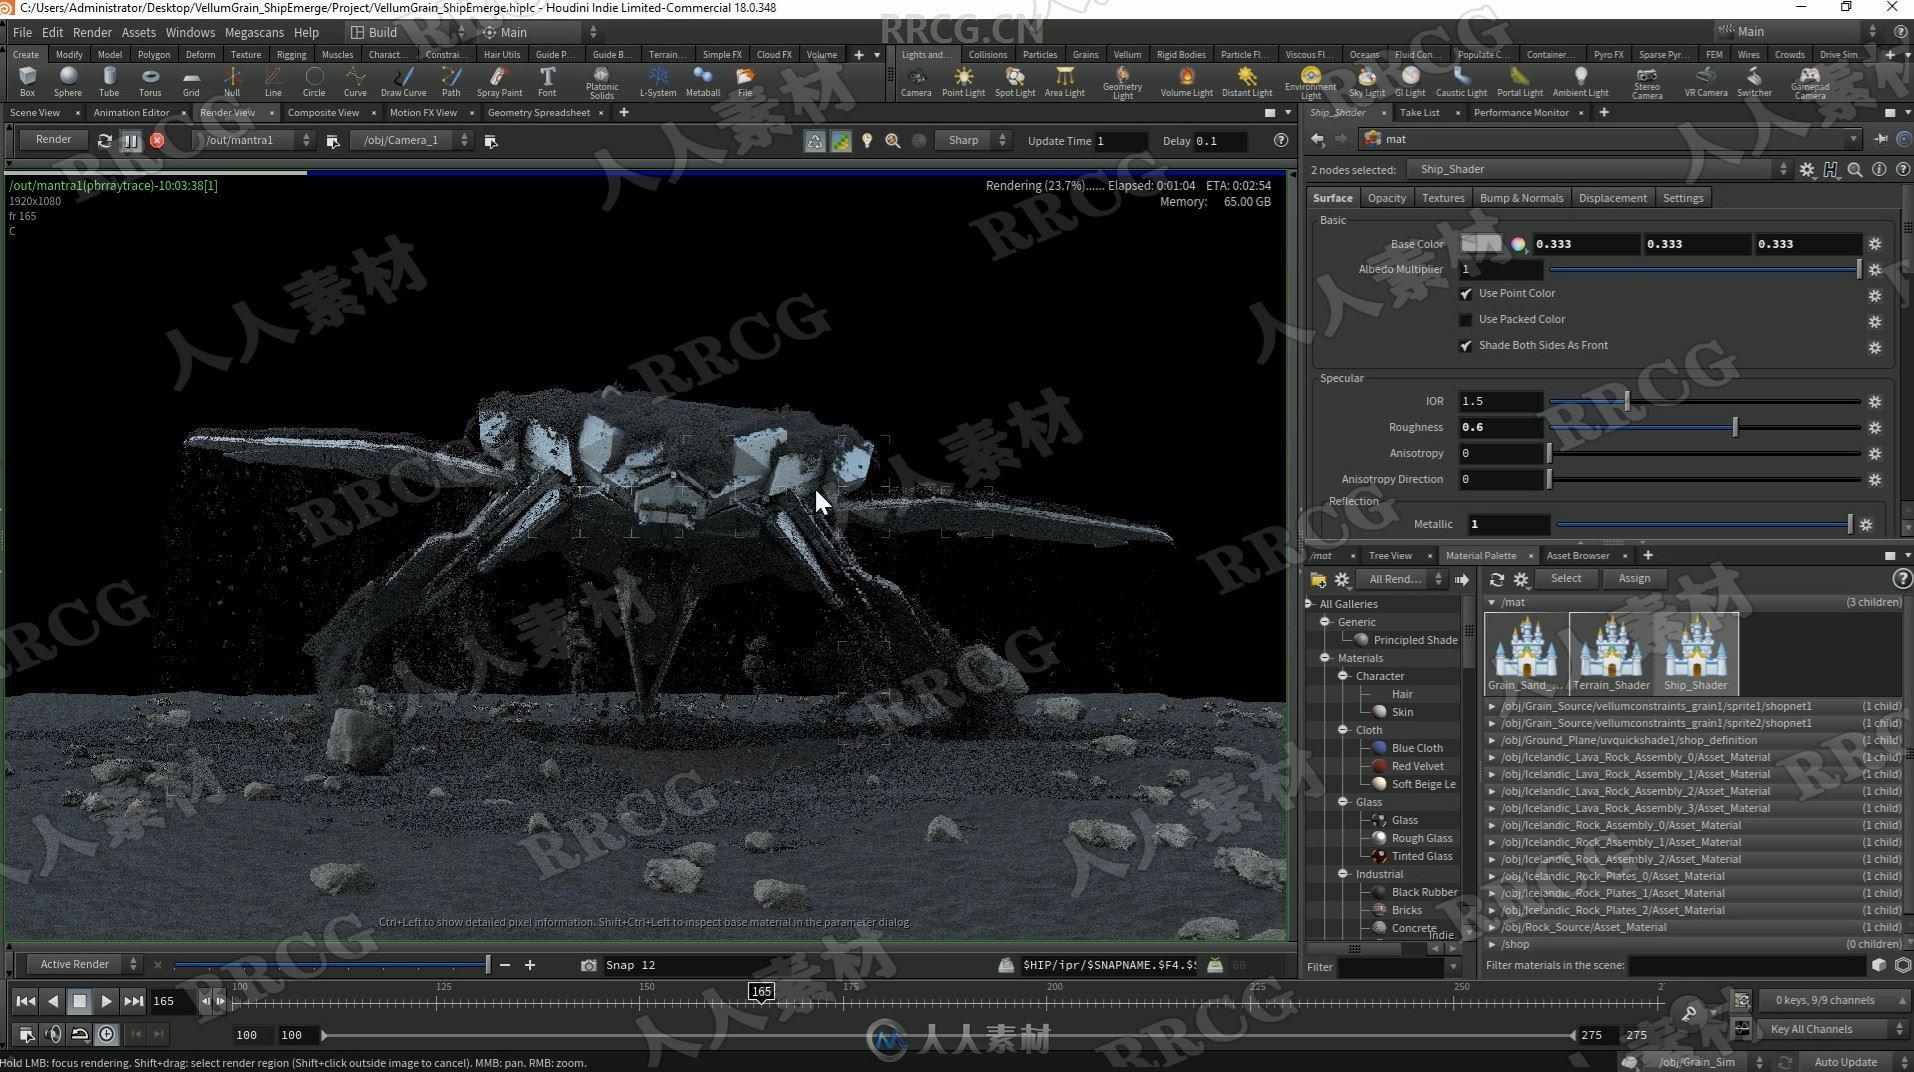Click the Update Time input field
This screenshot has height=1072, width=1914.
(x=1119, y=141)
